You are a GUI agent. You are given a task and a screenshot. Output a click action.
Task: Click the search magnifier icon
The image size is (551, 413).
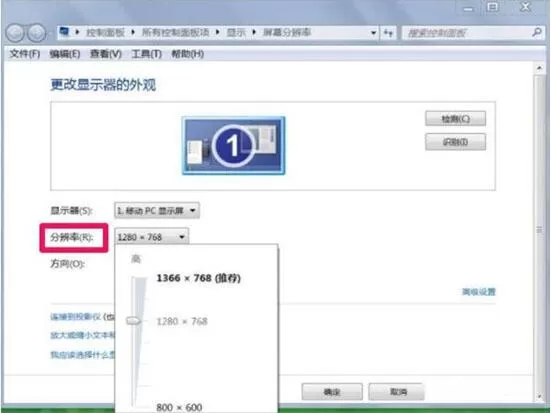coord(537,33)
